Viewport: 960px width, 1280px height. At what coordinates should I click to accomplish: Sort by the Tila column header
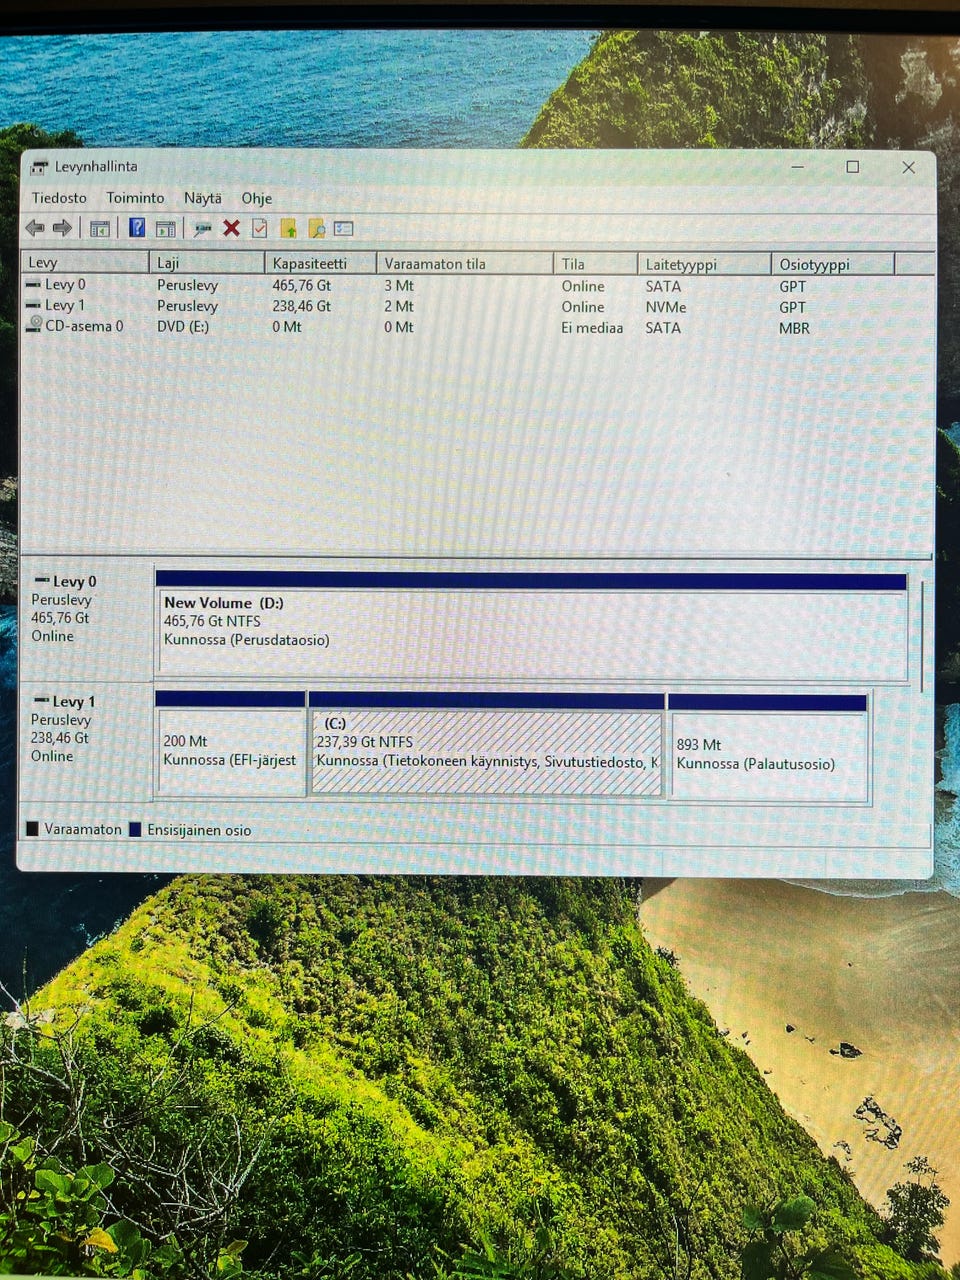coord(595,264)
